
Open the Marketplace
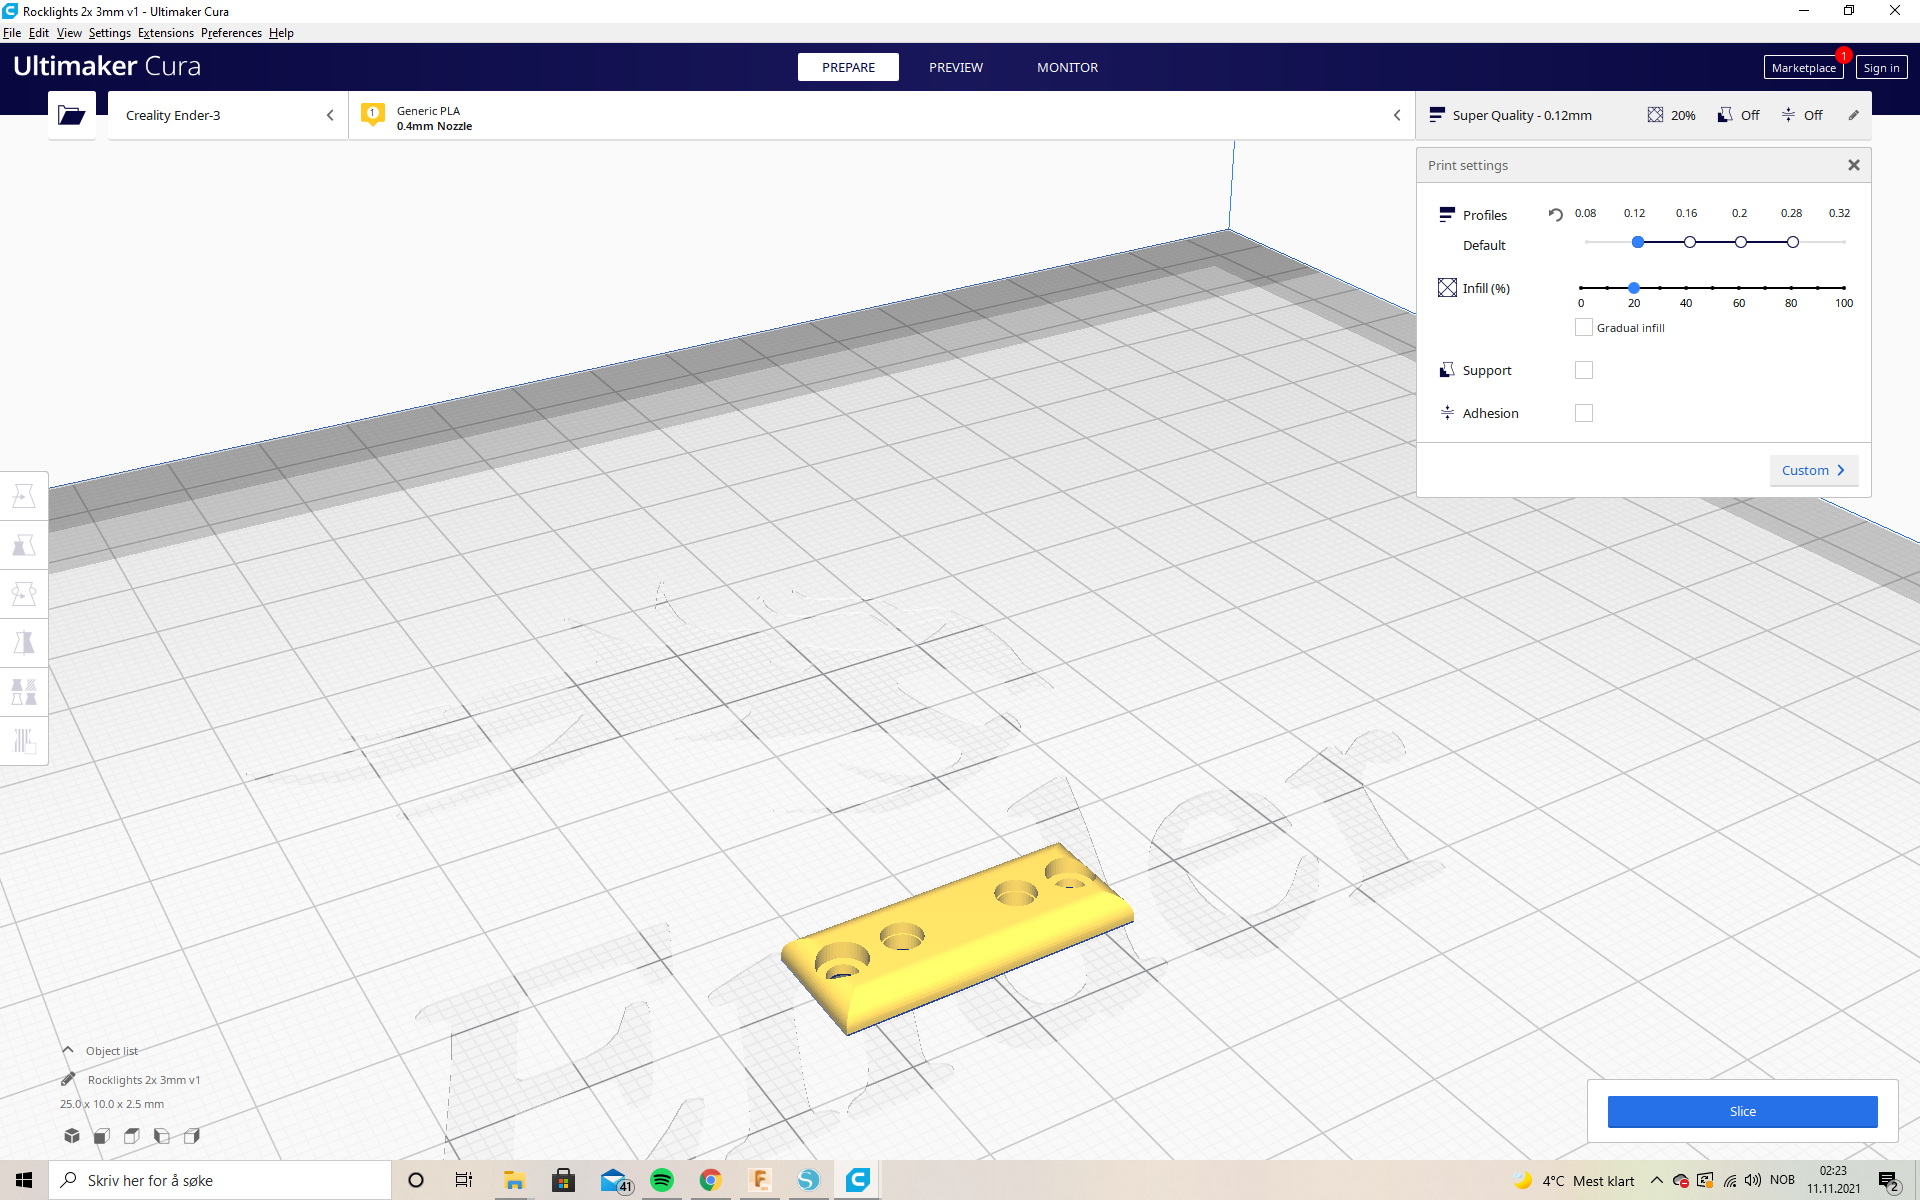pyautogui.click(x=1803, y=67)
